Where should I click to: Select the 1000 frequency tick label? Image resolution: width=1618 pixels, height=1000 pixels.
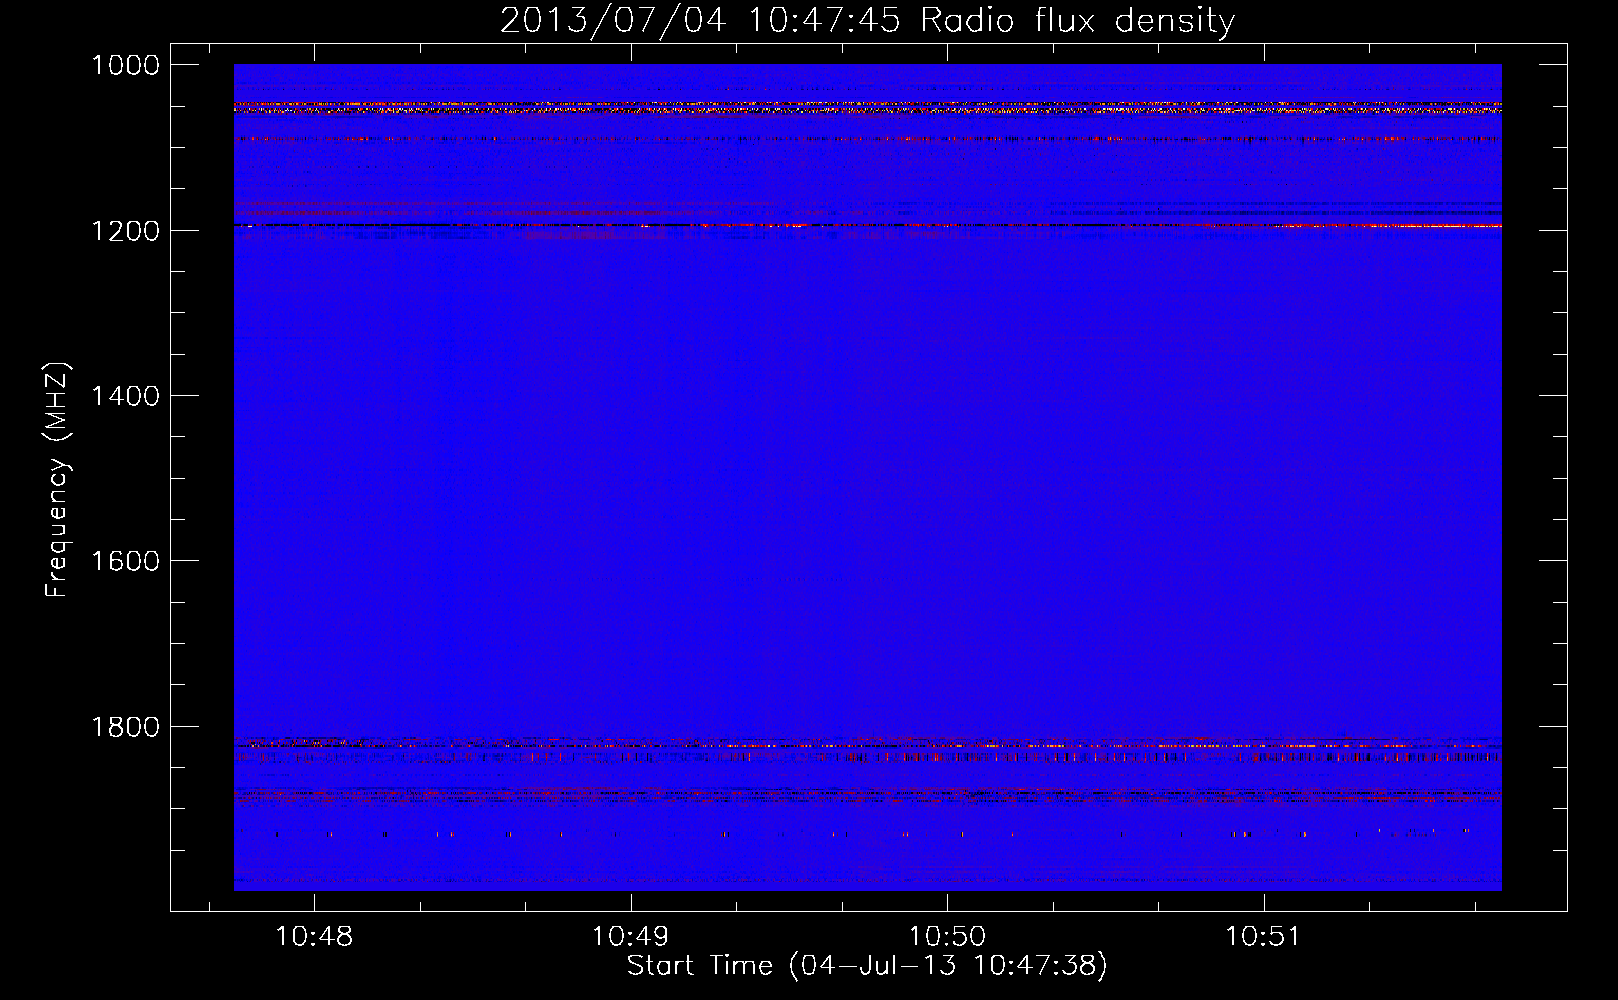[x=125, y=65]
